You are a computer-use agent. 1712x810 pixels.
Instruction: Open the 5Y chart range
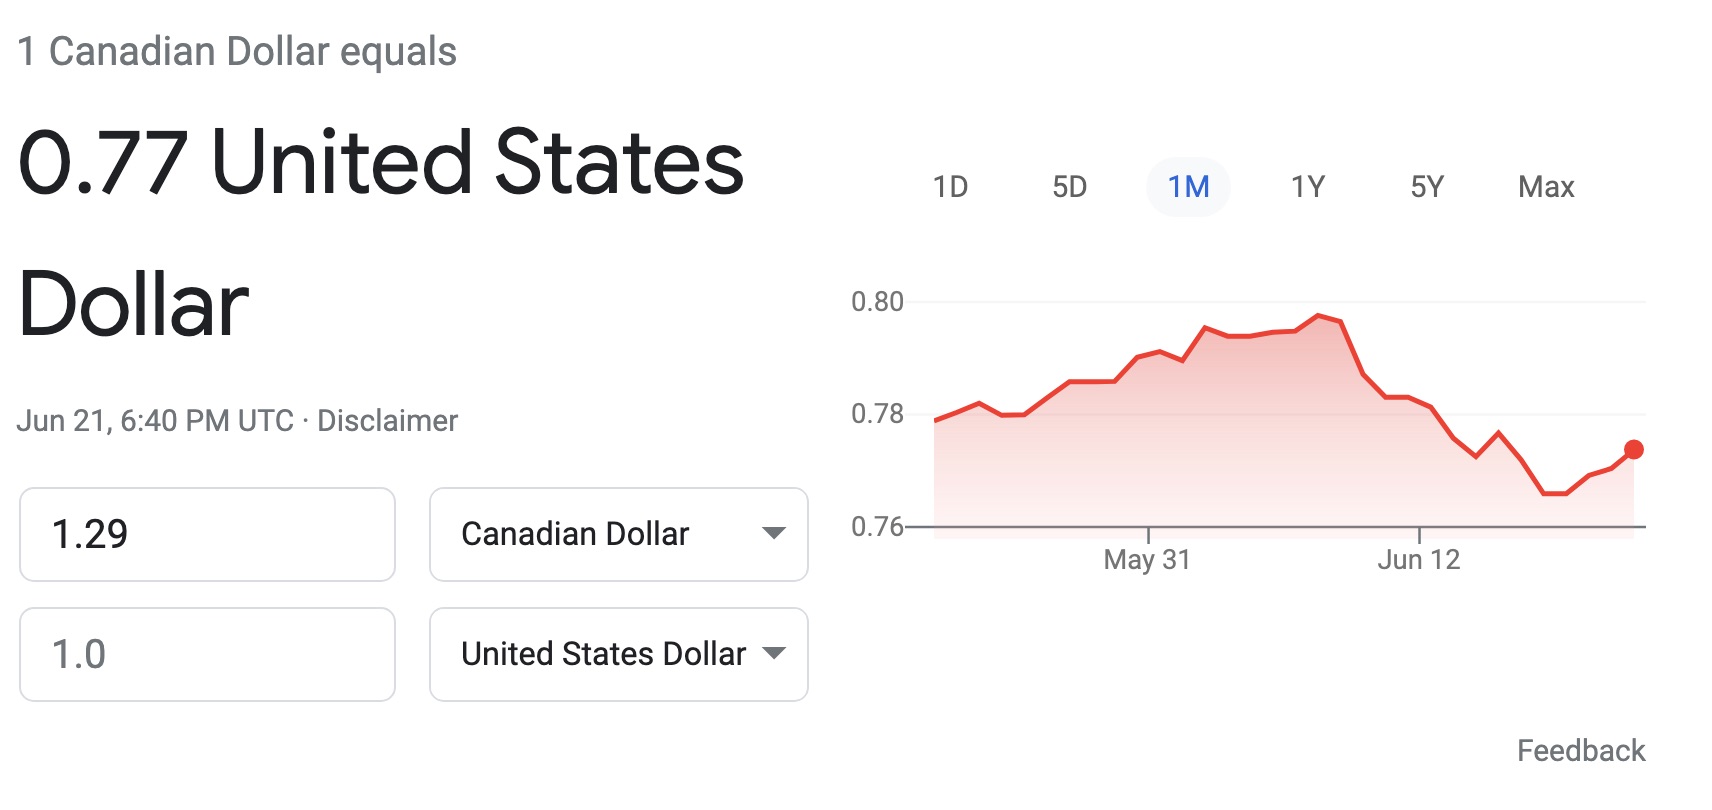click(x=1425, y=186)
